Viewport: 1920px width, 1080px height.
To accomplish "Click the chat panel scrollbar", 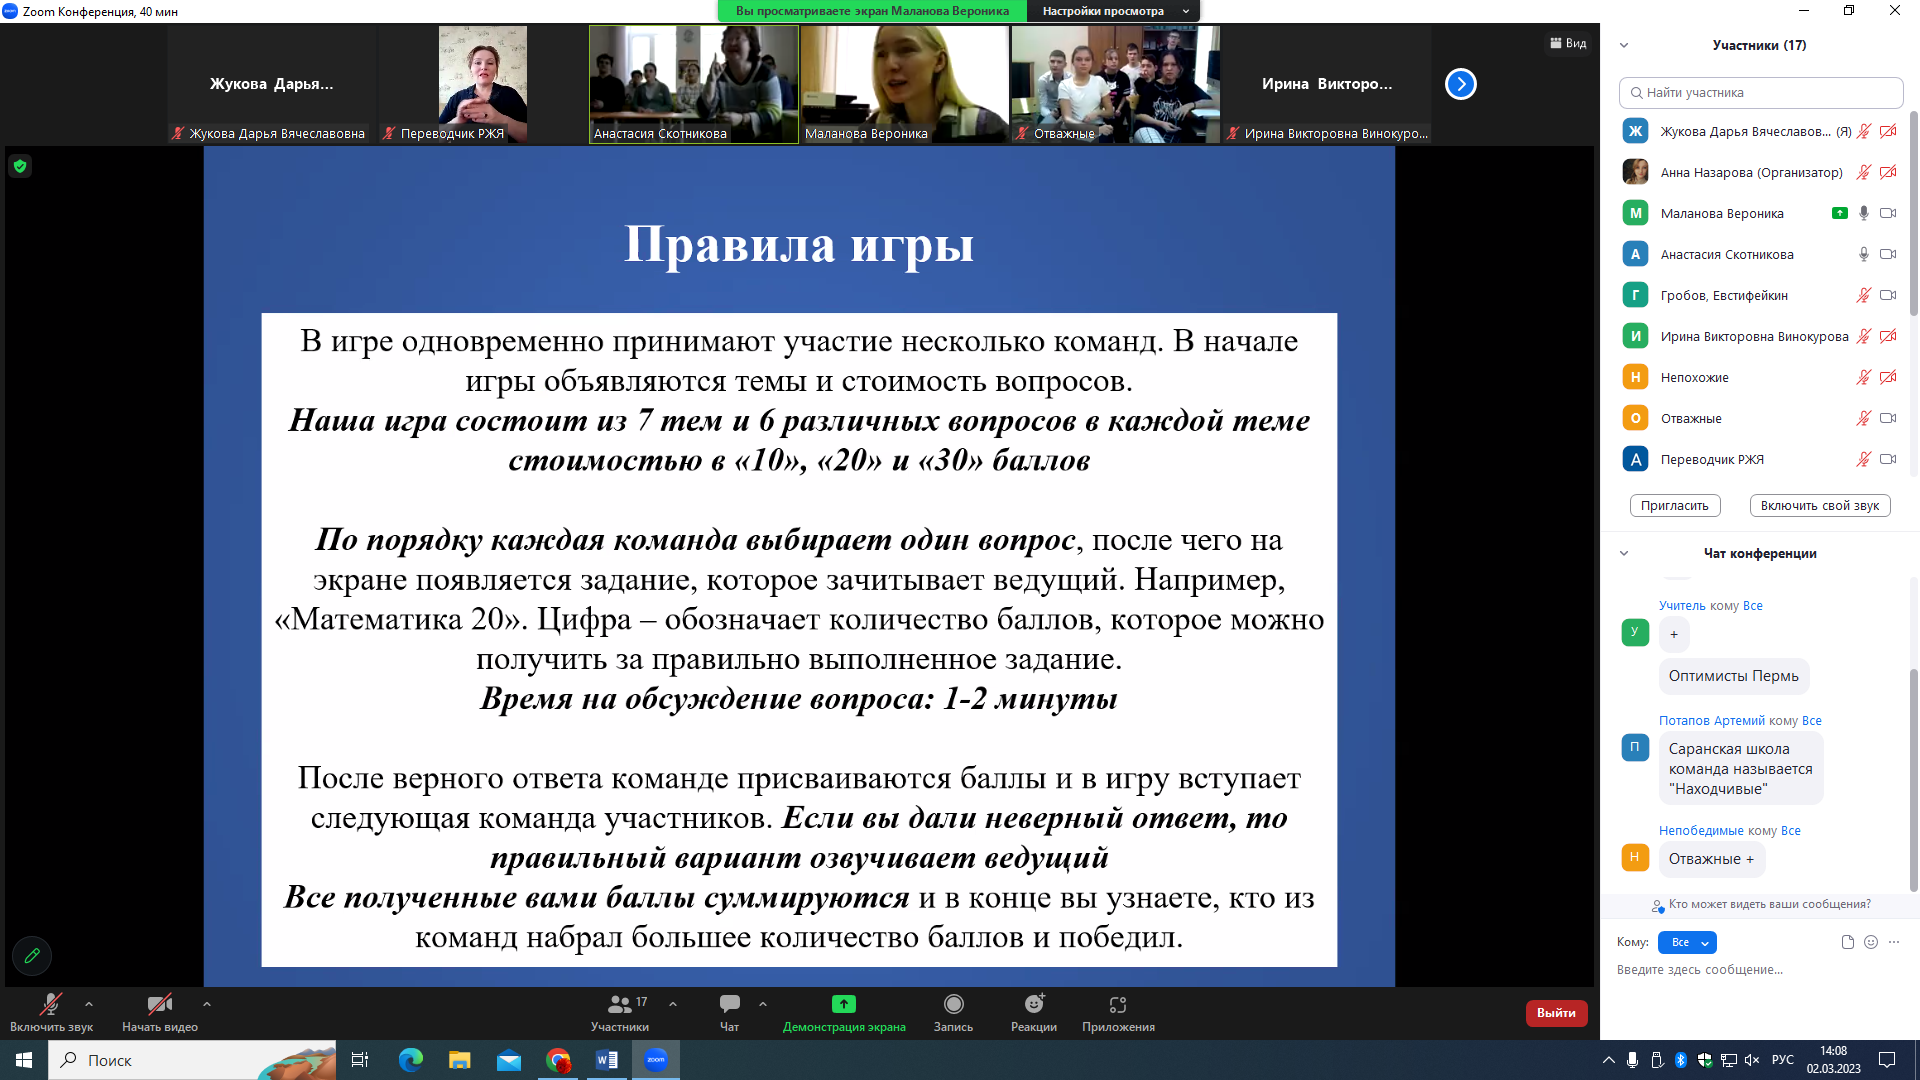I will pyautogui.click(x=1913, y=780).
